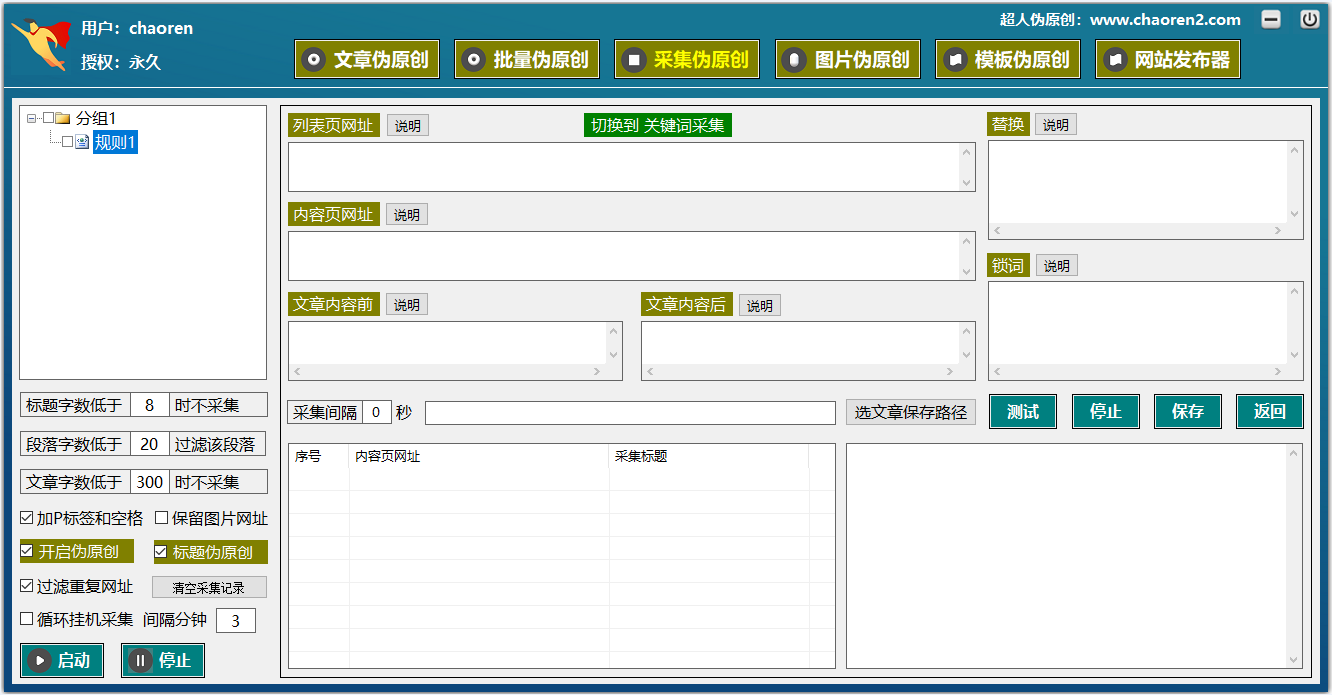Open the 文章伪原创 tab
Viewport: 1332px width, 695px height.
point(367,59)
